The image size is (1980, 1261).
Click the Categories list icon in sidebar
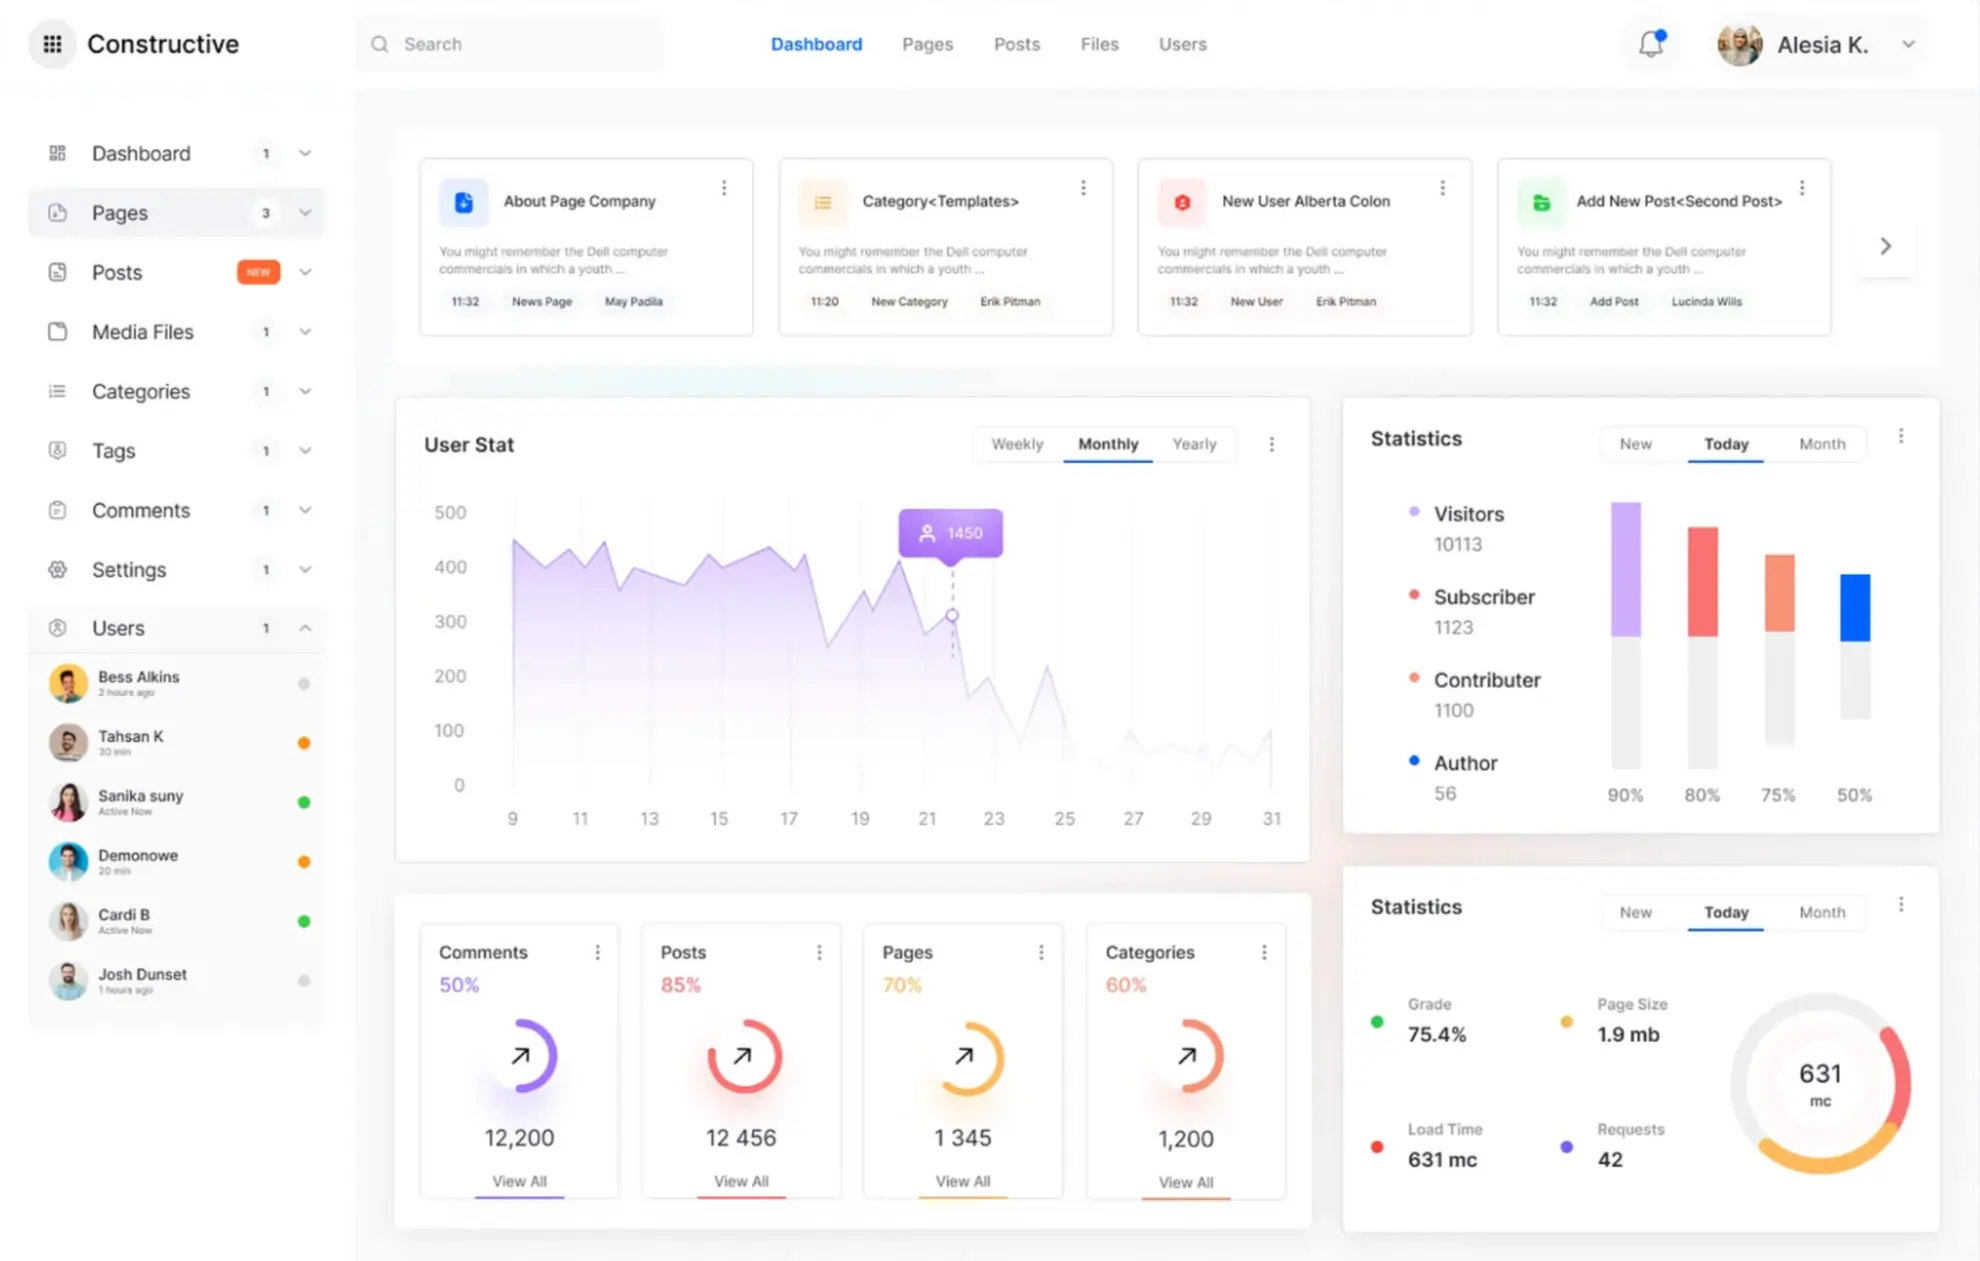coord(57,391)
